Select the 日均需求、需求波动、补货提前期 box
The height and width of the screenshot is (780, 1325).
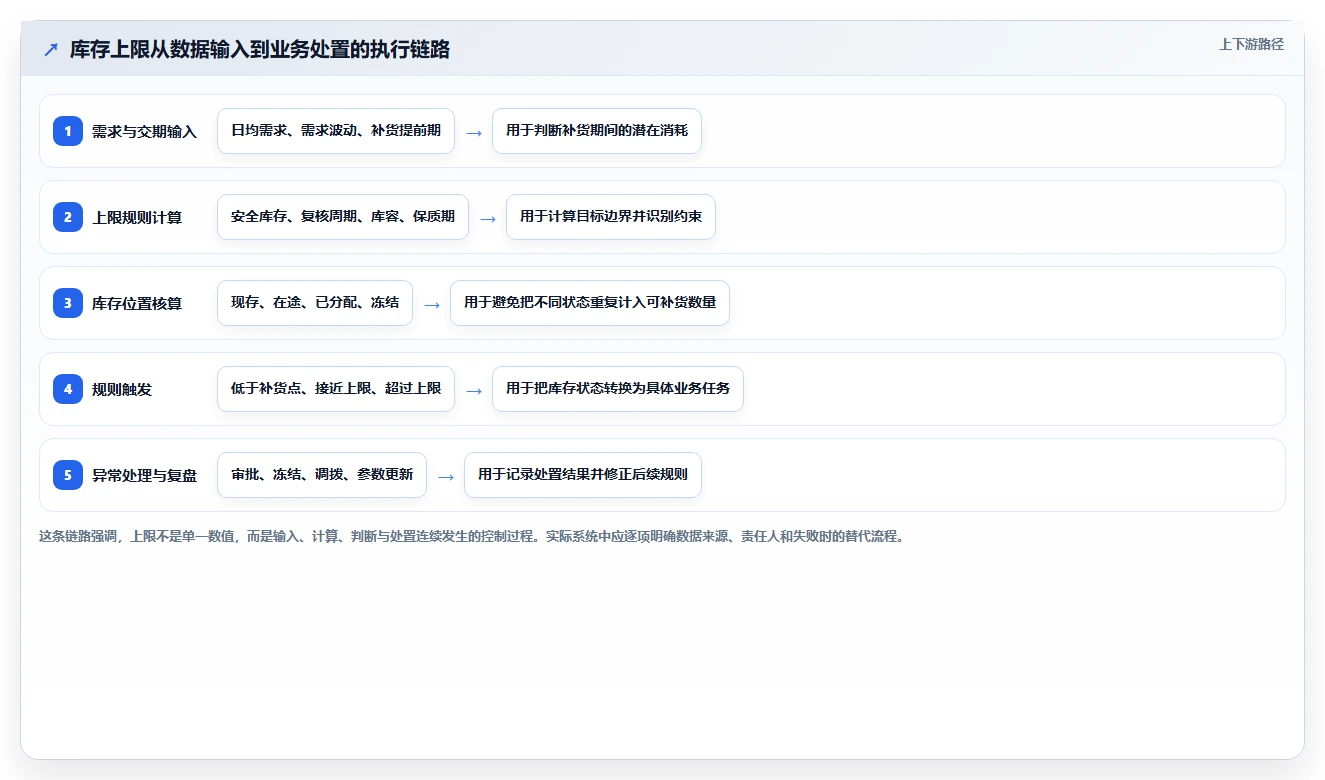(x=336, y=131)
